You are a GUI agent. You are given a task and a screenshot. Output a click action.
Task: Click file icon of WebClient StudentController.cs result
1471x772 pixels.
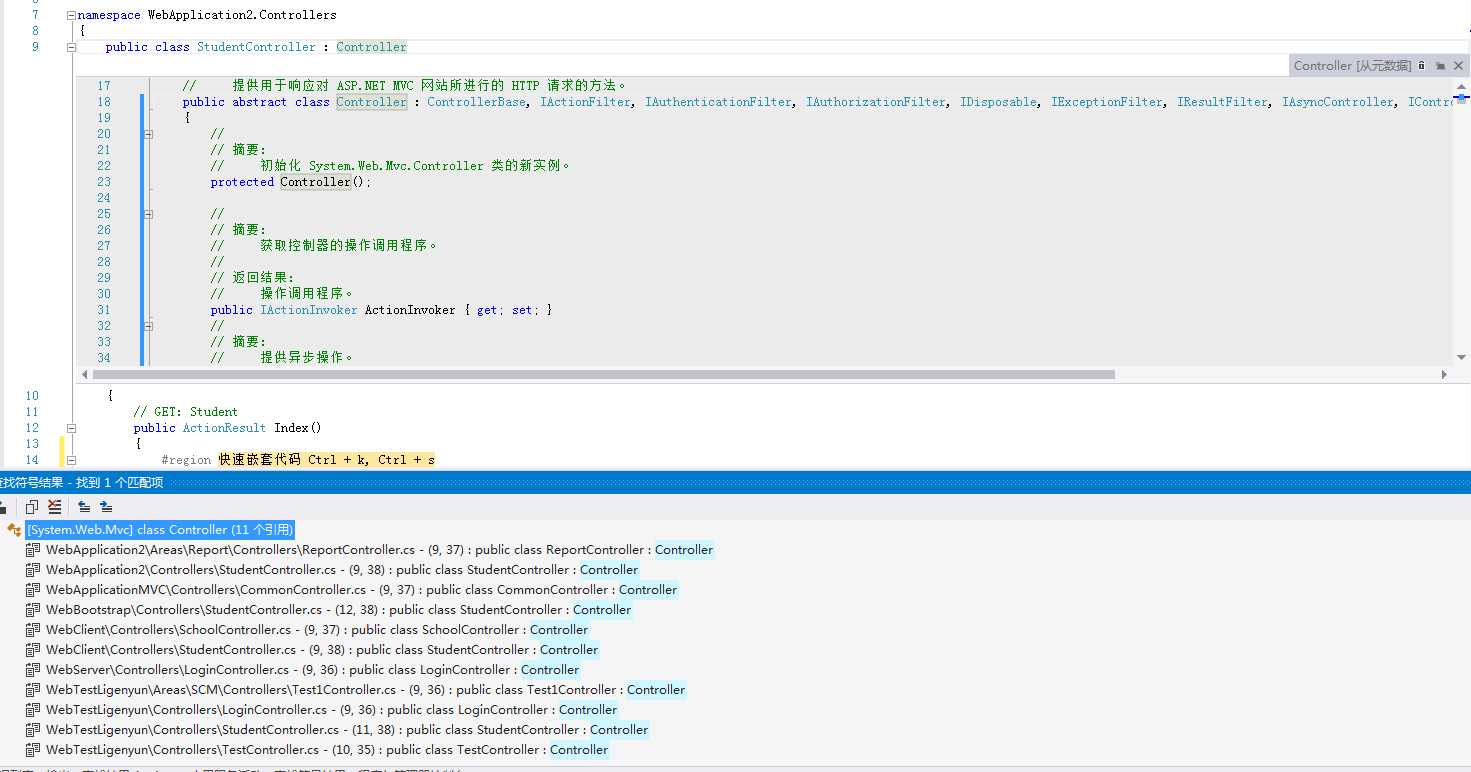coord(33,650)
